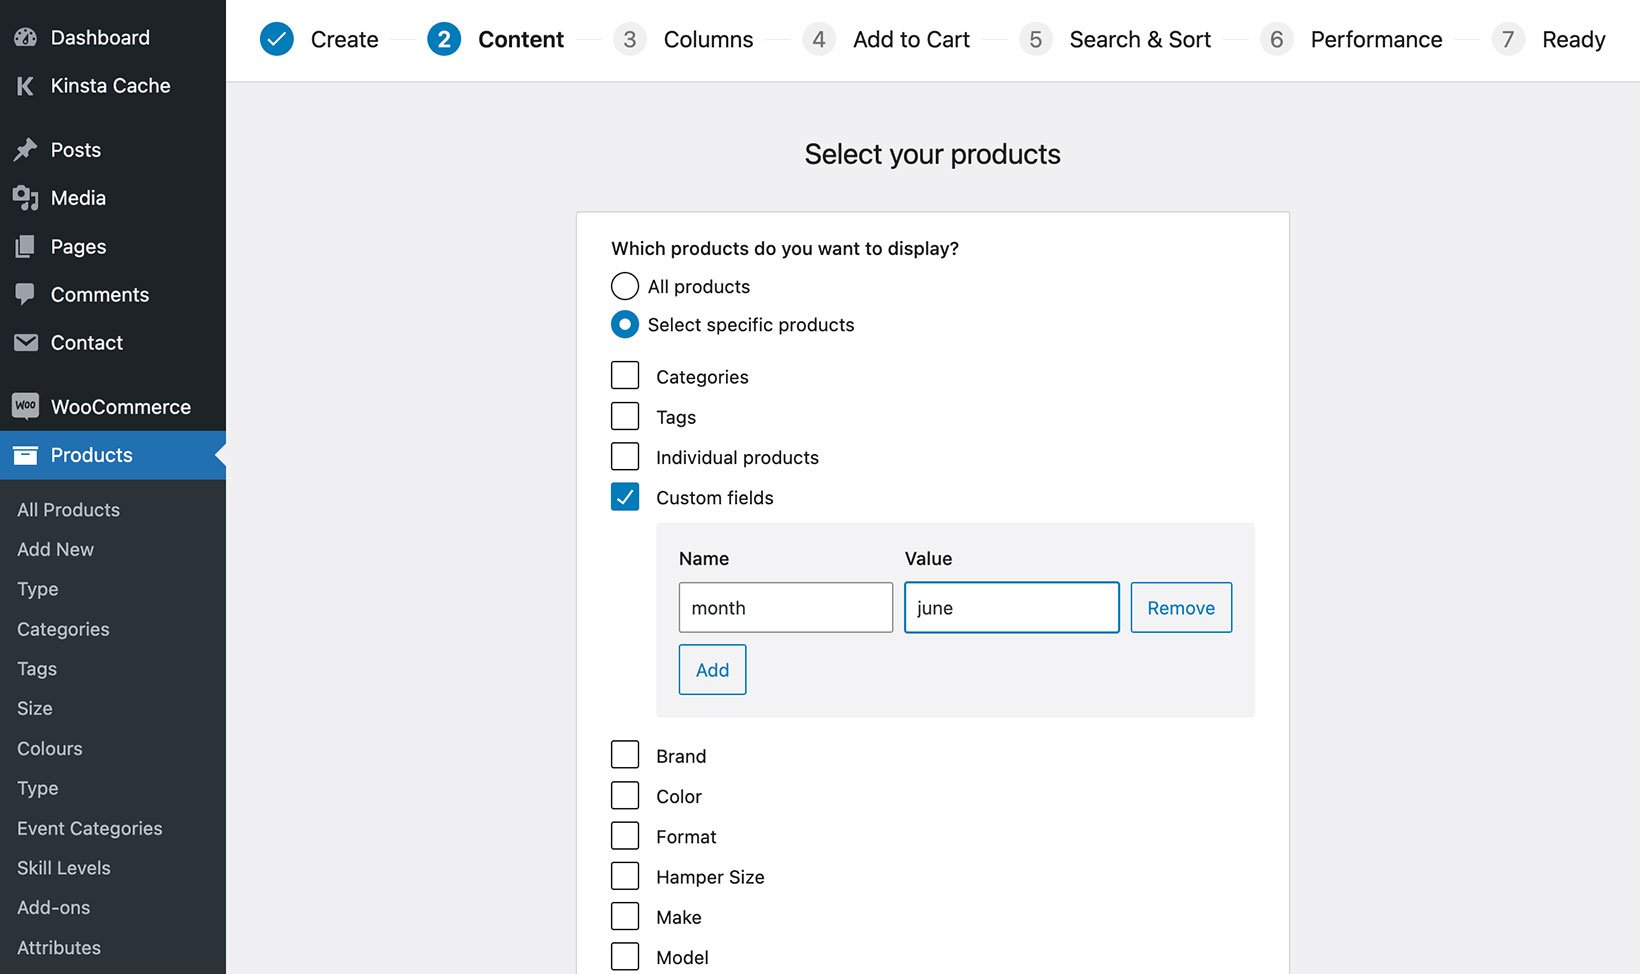Uncheck the Custom fields option
Viewport: 1640px width, 974px height.
(624, 496)
